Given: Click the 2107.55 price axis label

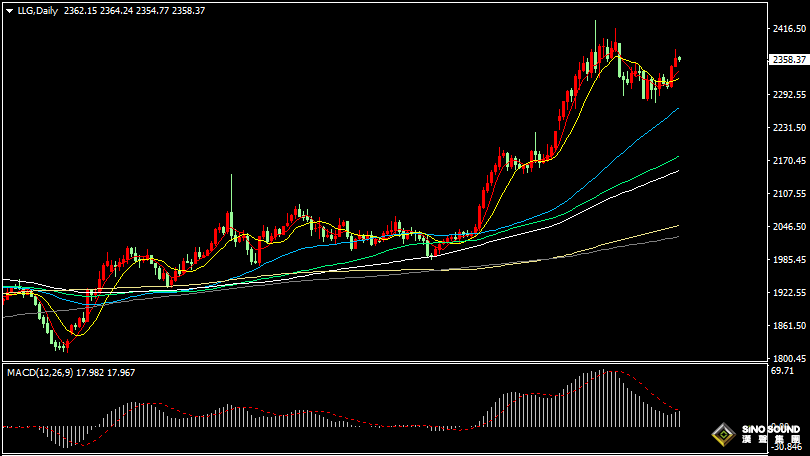Looking at the screenshot, I should click(x=789, y=194).
